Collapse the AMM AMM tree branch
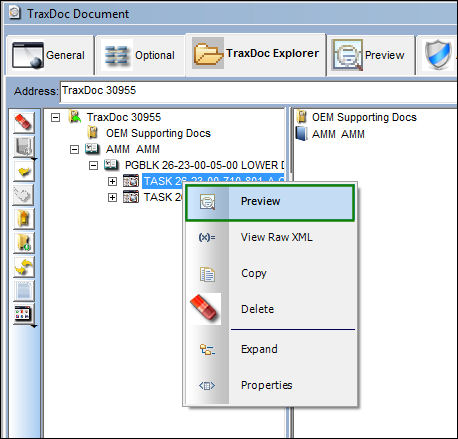This screenshot has width=458, height=439. click(74, 149)
